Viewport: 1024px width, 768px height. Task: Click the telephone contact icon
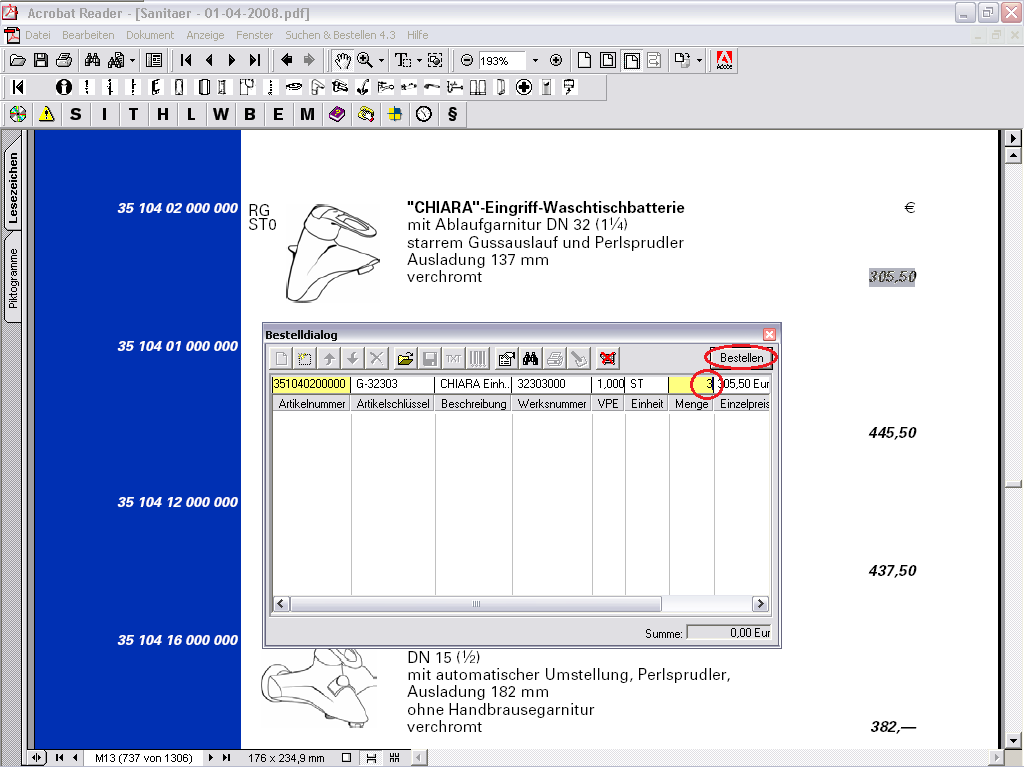366,114
